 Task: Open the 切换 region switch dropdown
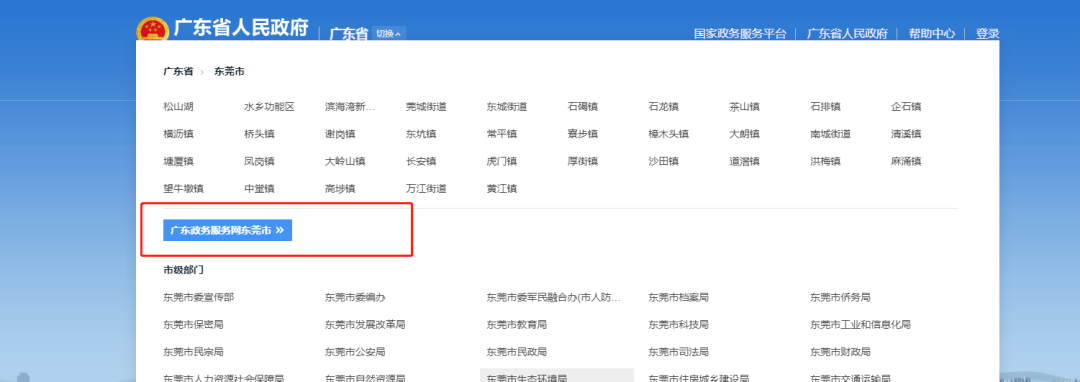tap(389, 33)
